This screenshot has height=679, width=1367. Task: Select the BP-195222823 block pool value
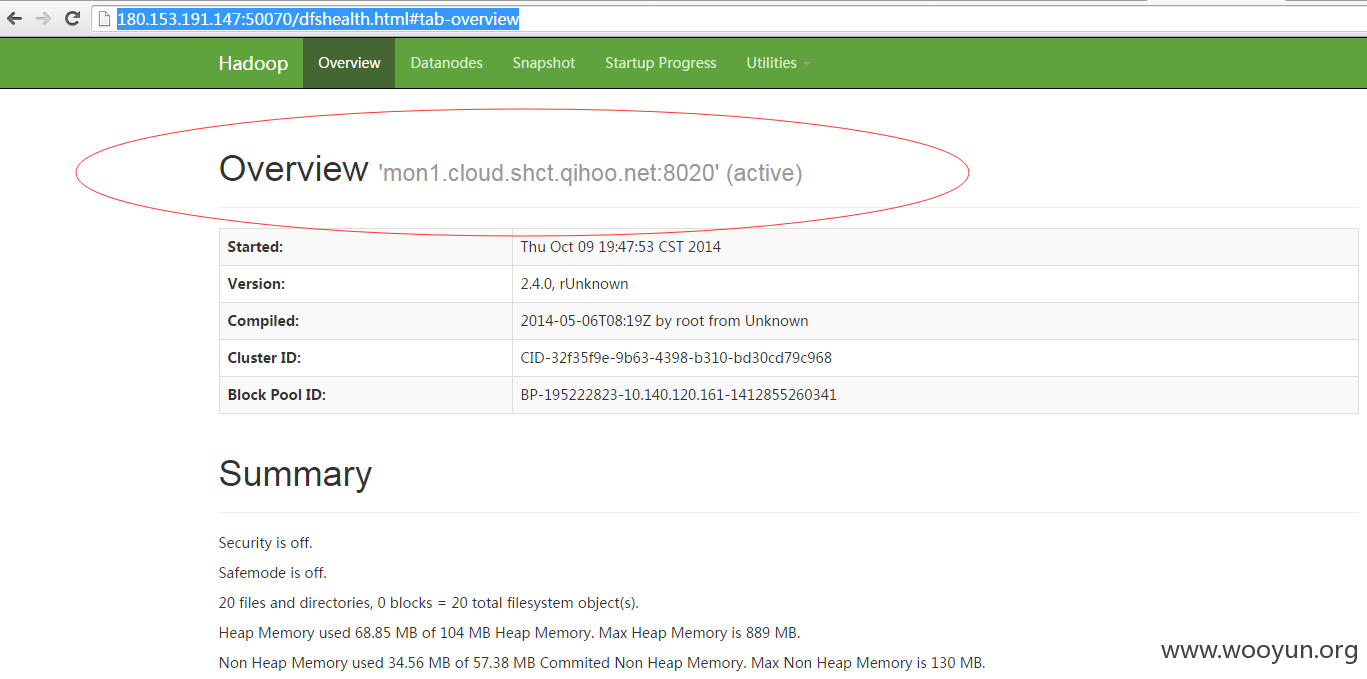pos(678,395)
